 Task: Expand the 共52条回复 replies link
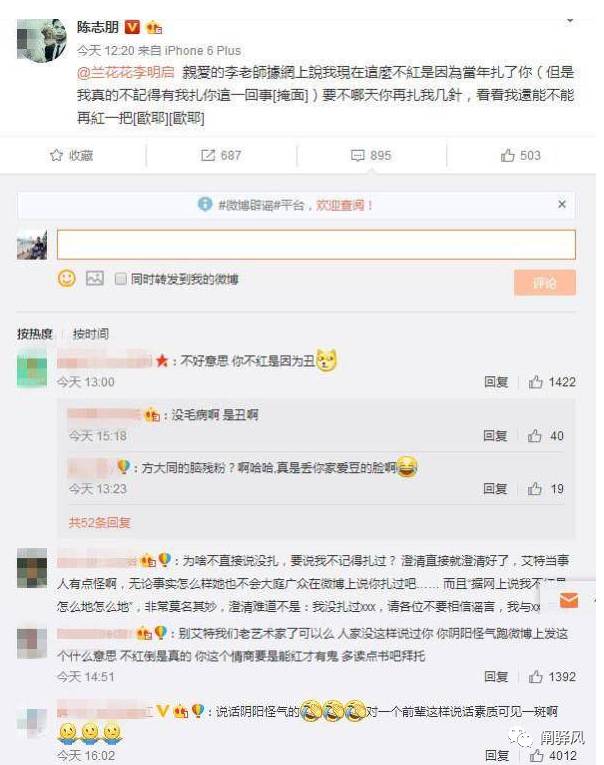[100, 523]
